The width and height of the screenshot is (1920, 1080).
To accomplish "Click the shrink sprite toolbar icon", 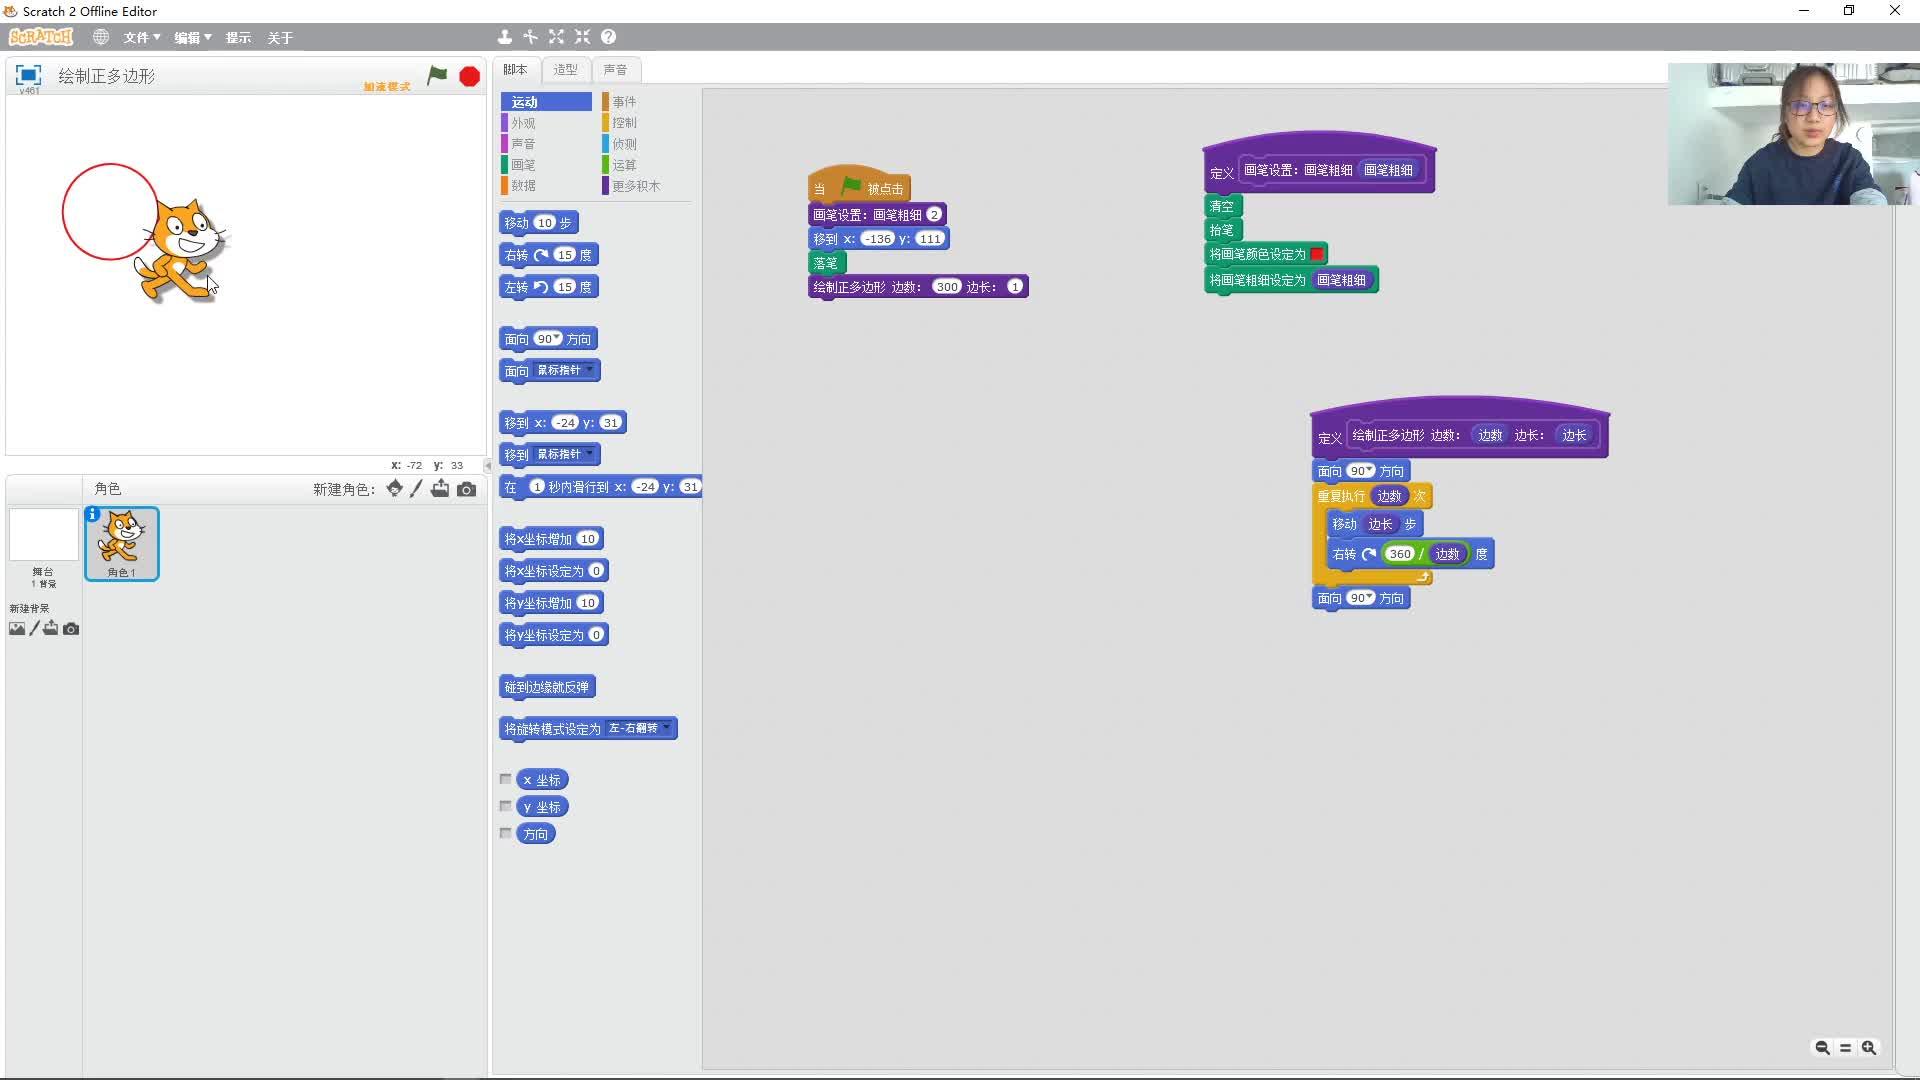I will tap(582, 36).
